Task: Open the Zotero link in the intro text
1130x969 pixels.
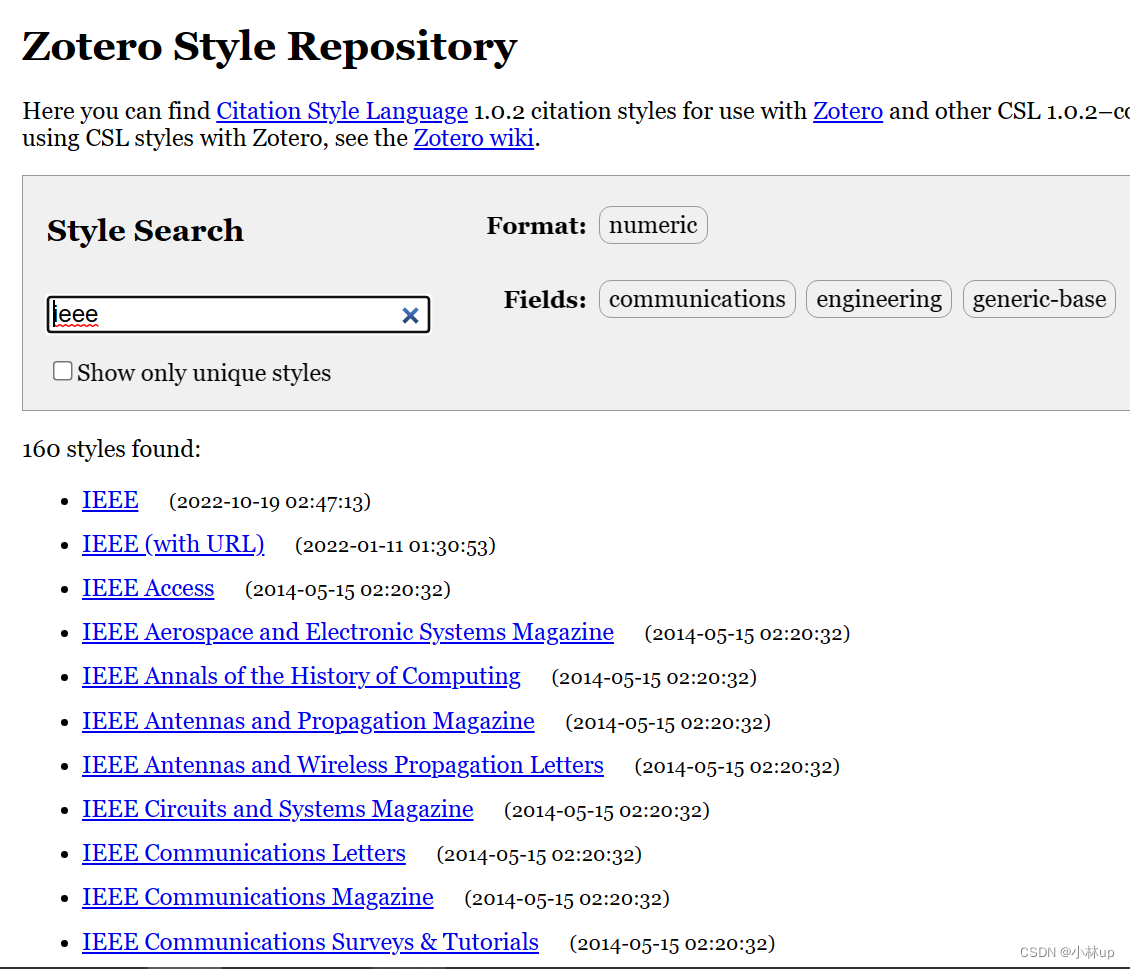Action: pos(848,111)
